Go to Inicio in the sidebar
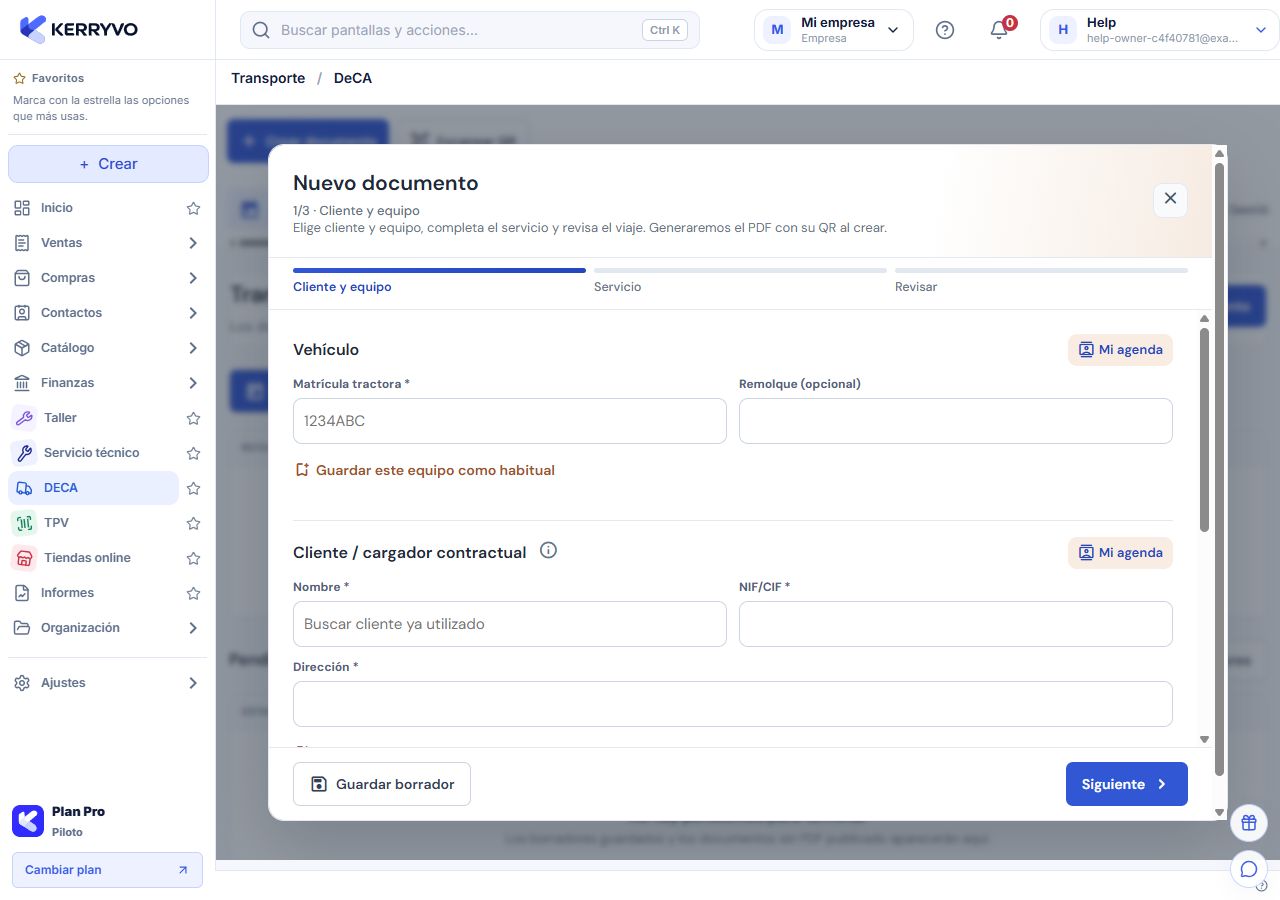The width and height of the screenshot is (1280, 900). coord(94,208)
